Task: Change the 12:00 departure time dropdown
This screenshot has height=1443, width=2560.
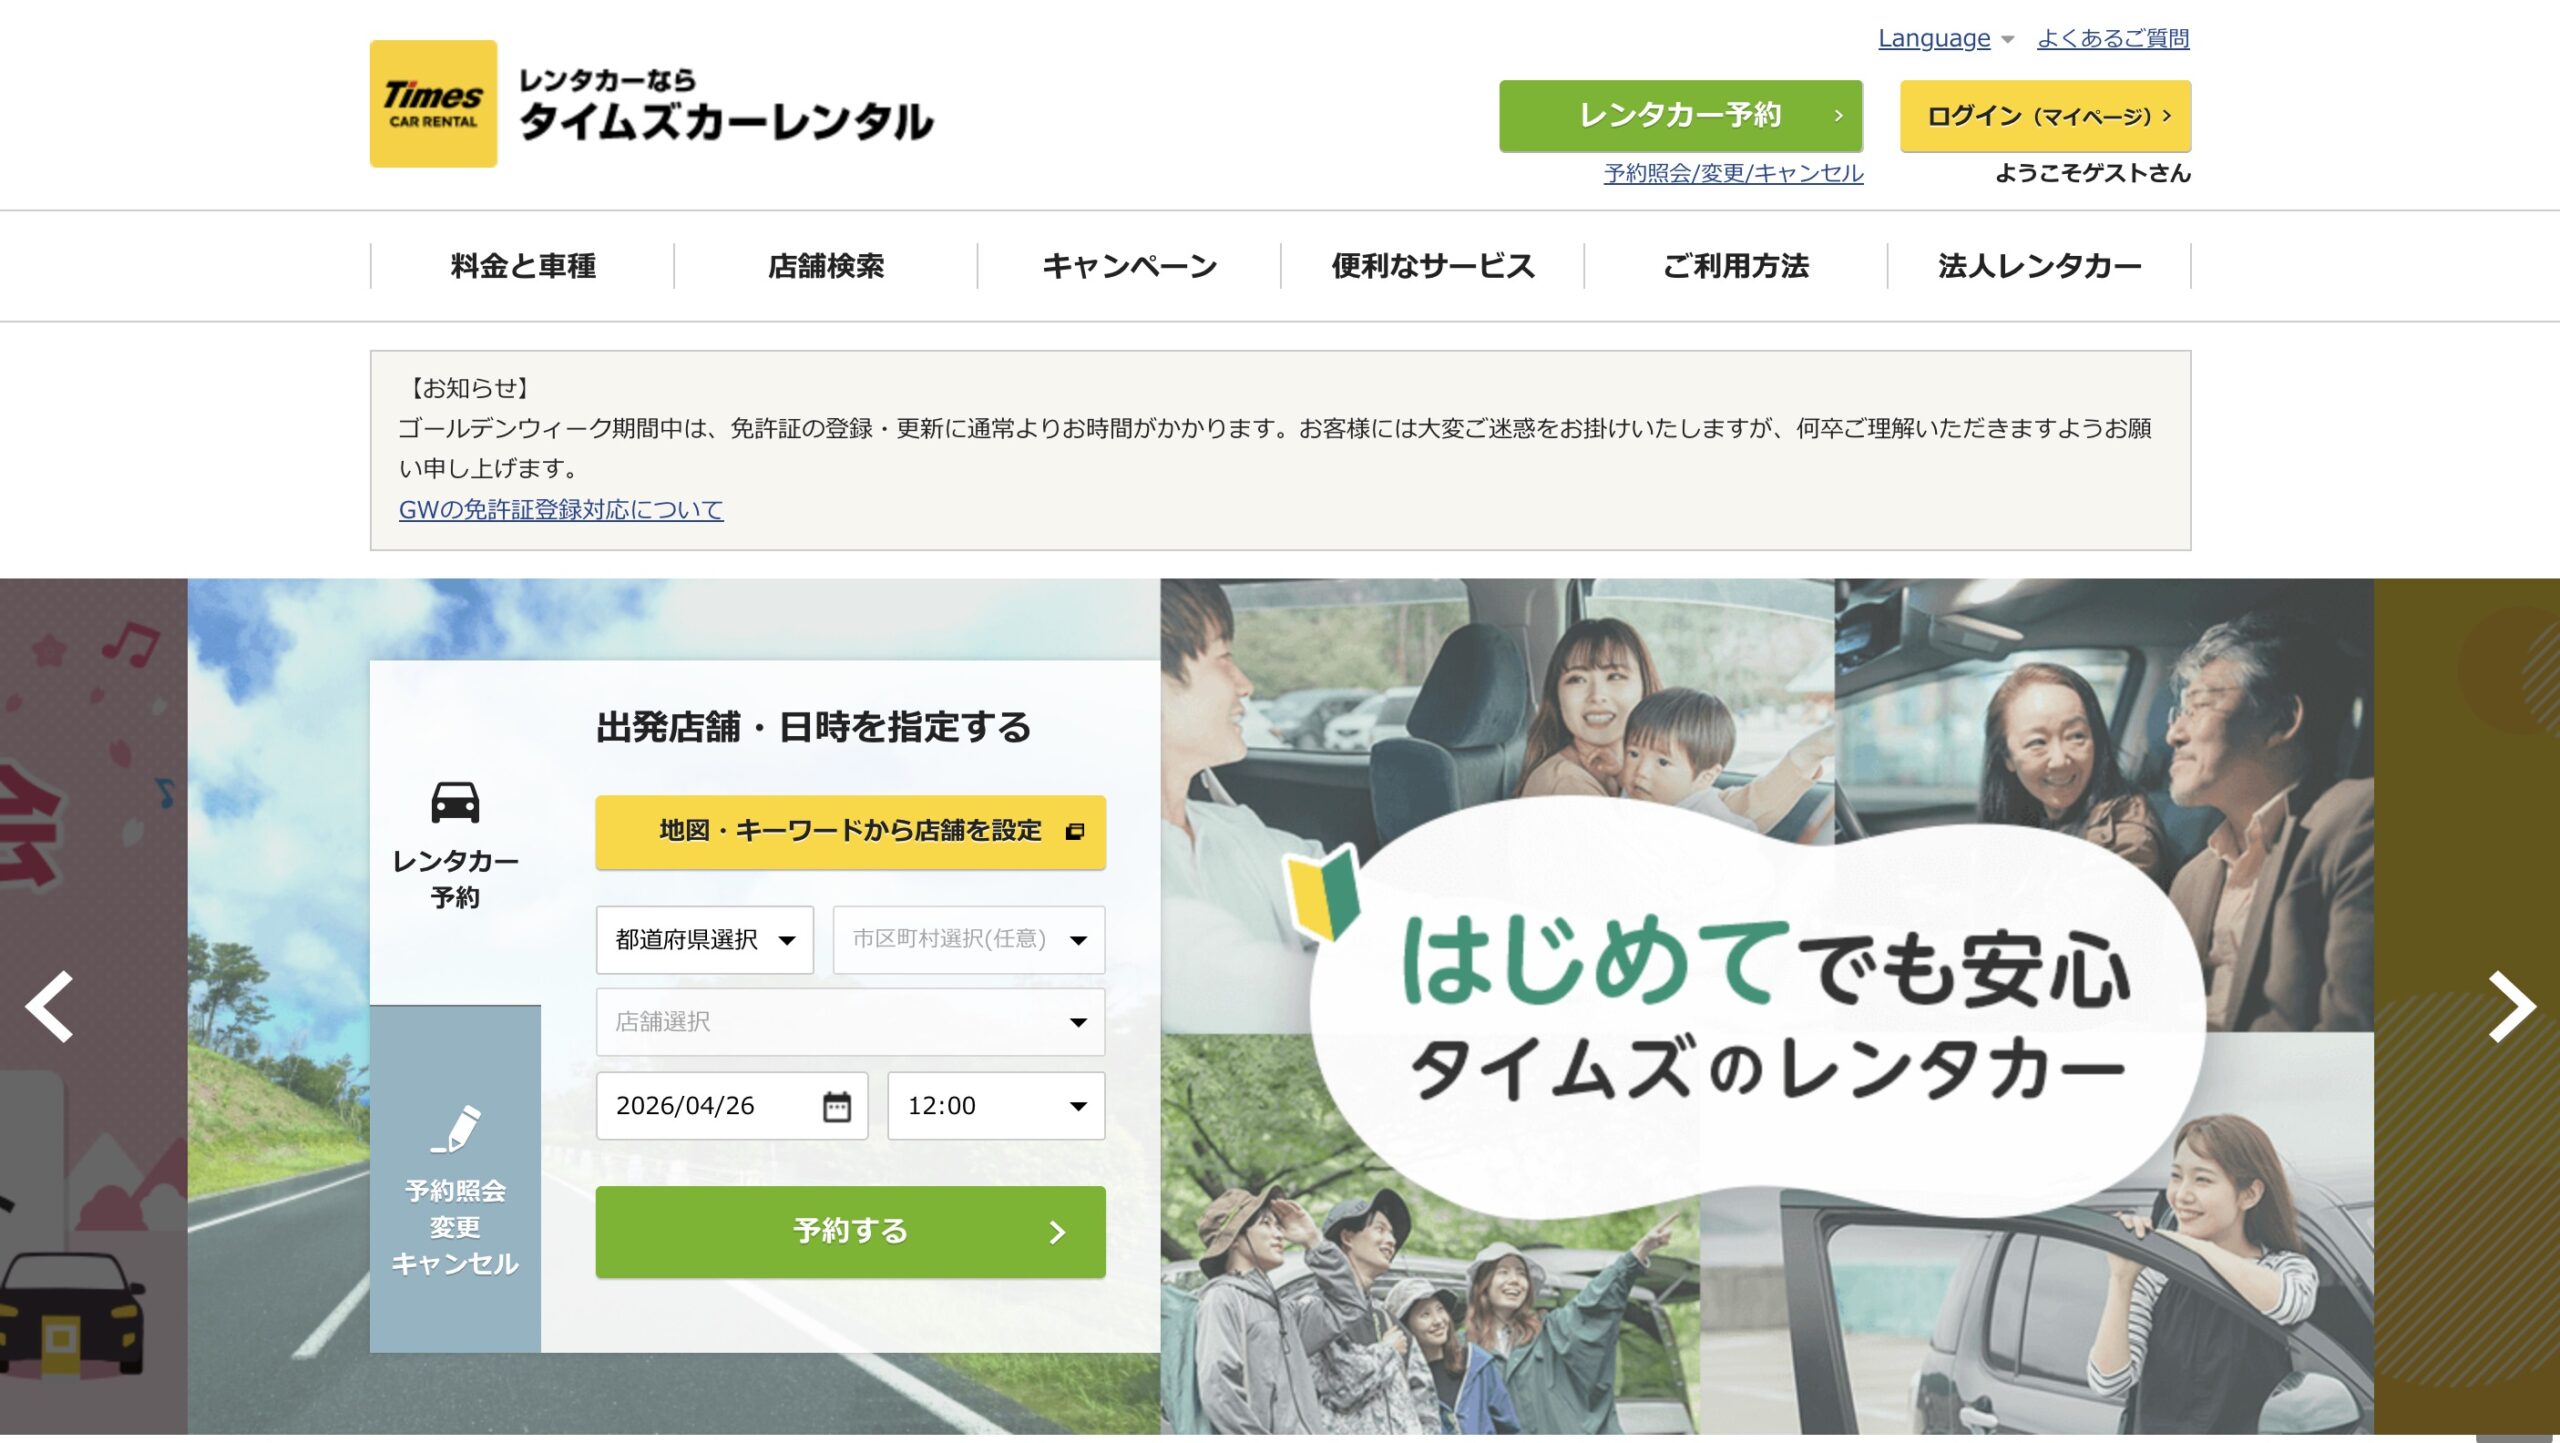Action: coord(996,1106)
